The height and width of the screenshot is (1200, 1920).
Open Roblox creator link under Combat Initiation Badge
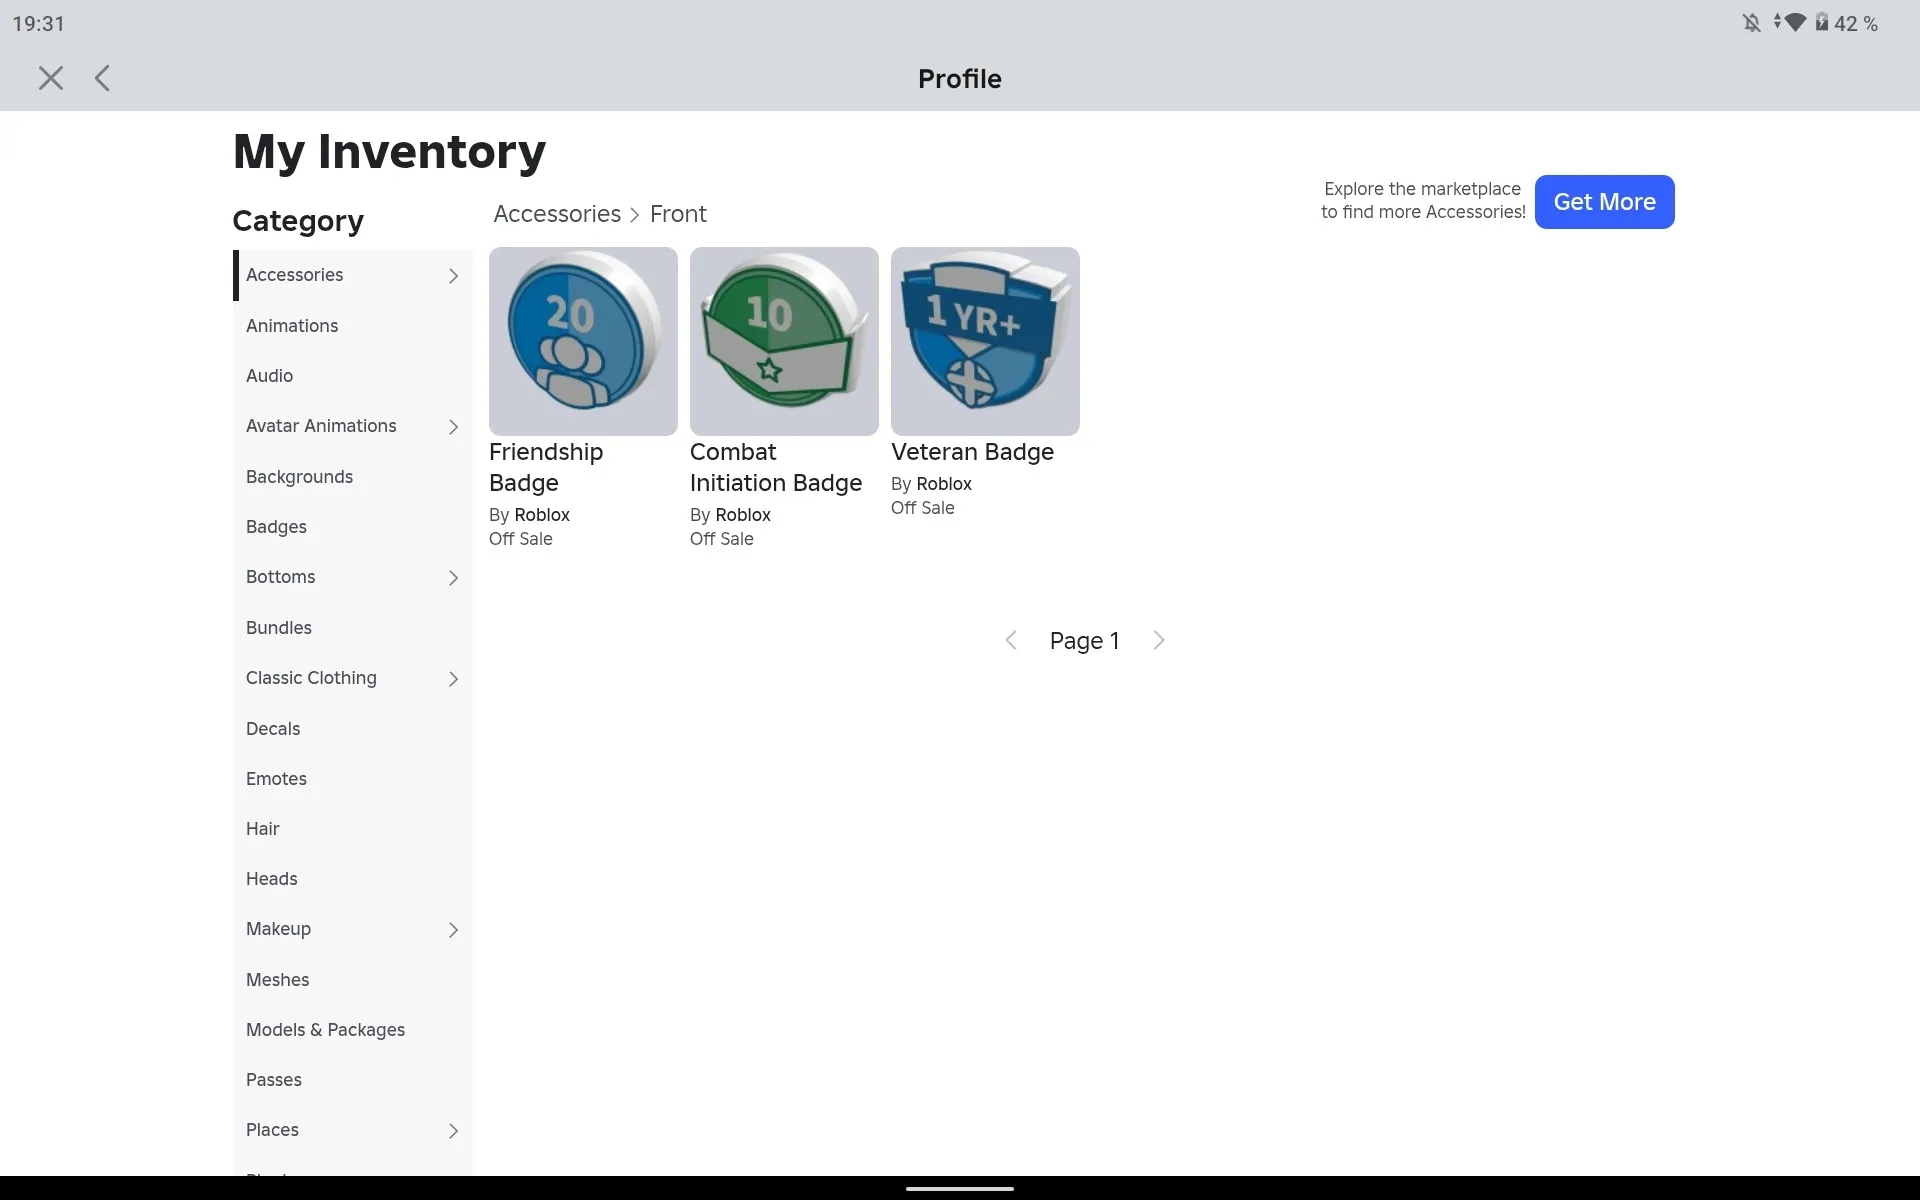[x=743, y=515]
